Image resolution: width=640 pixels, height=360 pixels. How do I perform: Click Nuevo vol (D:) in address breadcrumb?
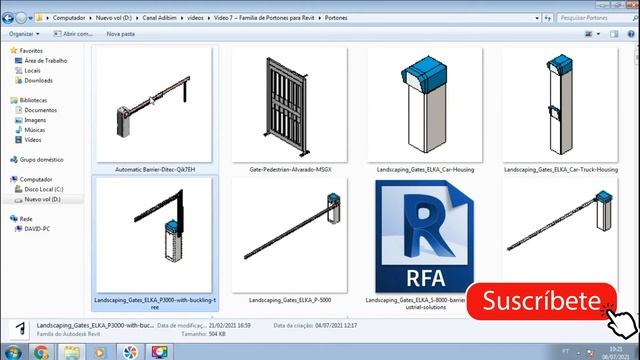click(x=113, y=18)
